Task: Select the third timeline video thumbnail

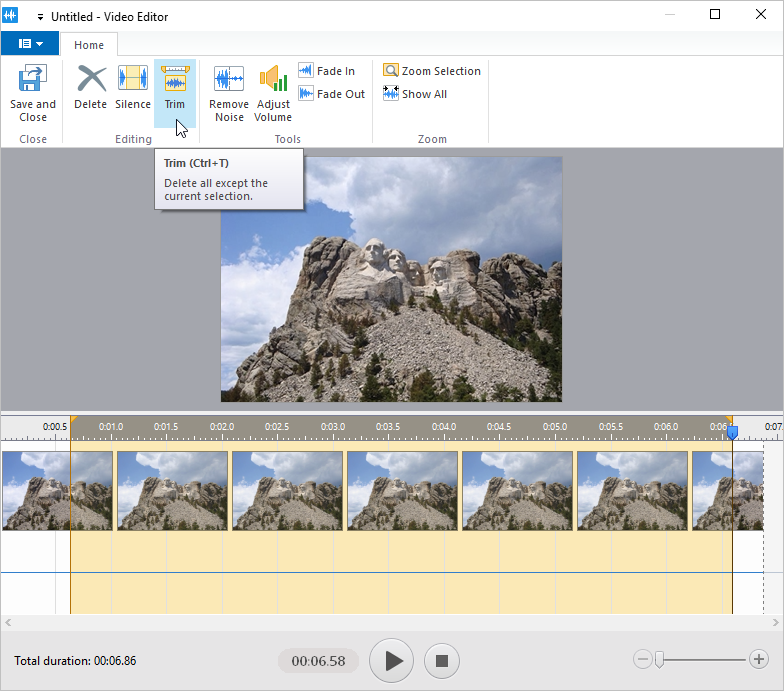Action: 287,490
